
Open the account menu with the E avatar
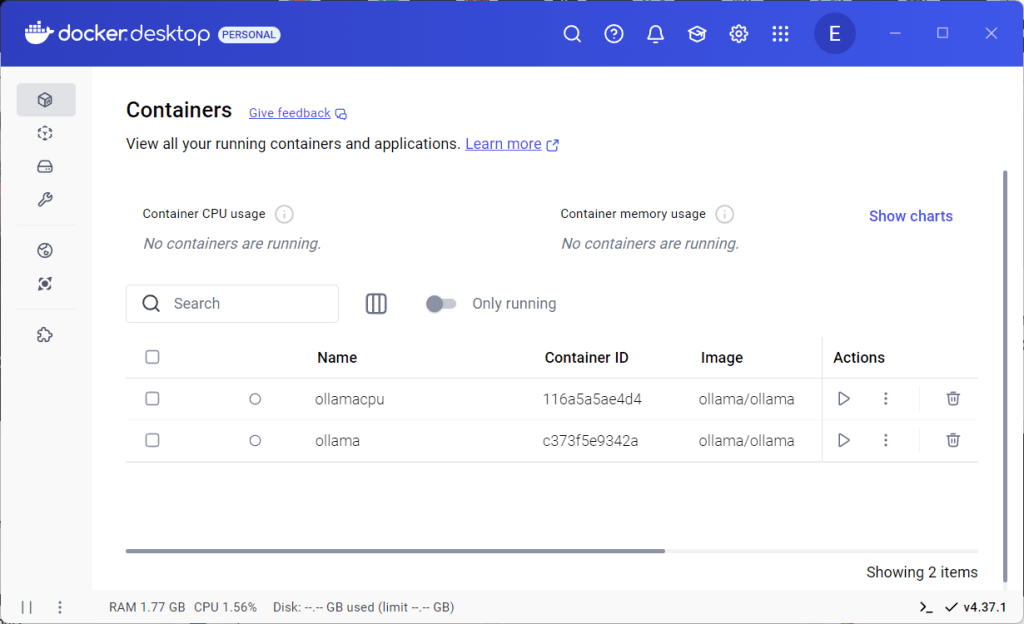pos(835,33)
